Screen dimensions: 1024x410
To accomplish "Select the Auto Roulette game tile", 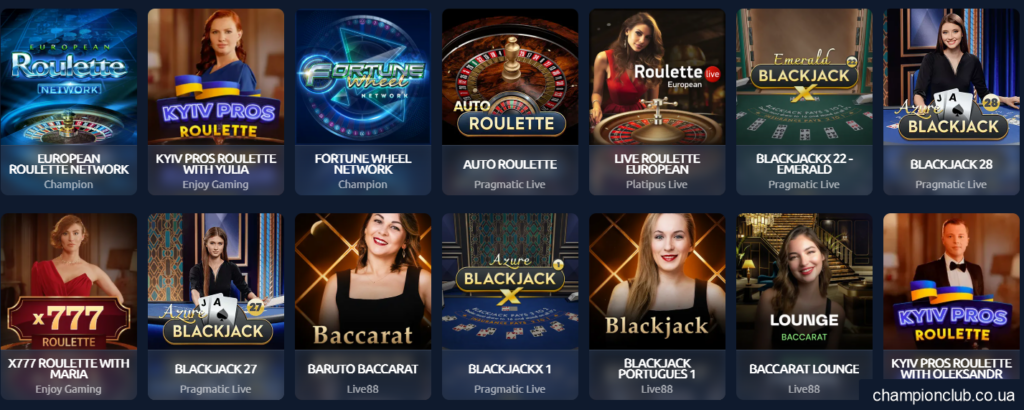I will click(x=510, y=77).
